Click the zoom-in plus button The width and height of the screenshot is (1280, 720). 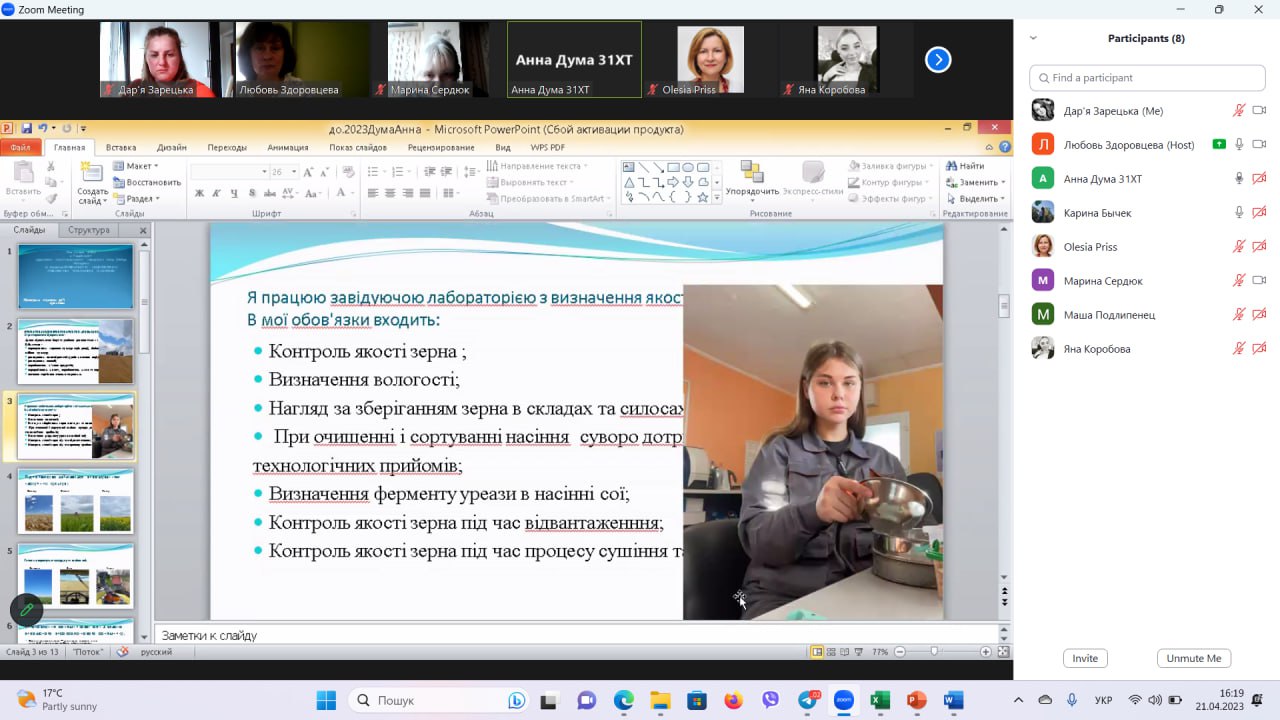pos(986,652)
